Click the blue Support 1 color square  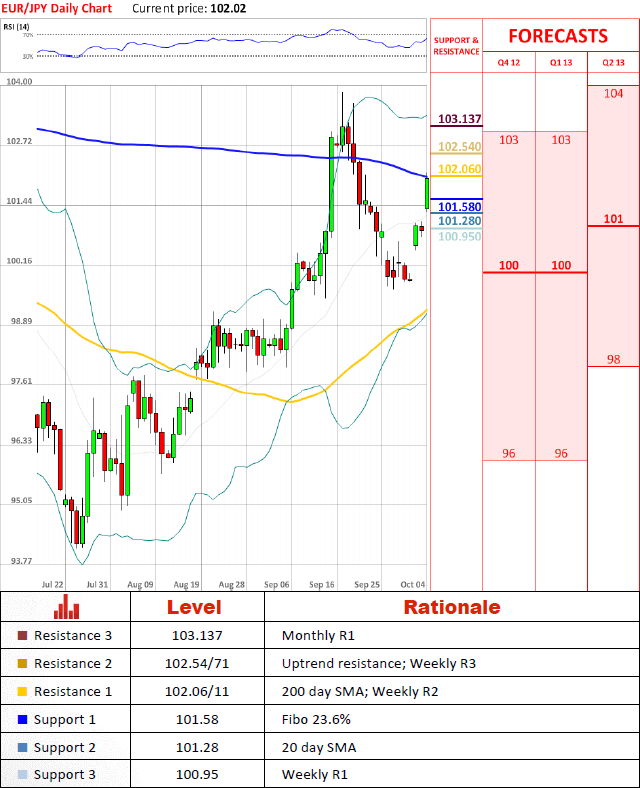pyautogui.click(x=23, y=720)
